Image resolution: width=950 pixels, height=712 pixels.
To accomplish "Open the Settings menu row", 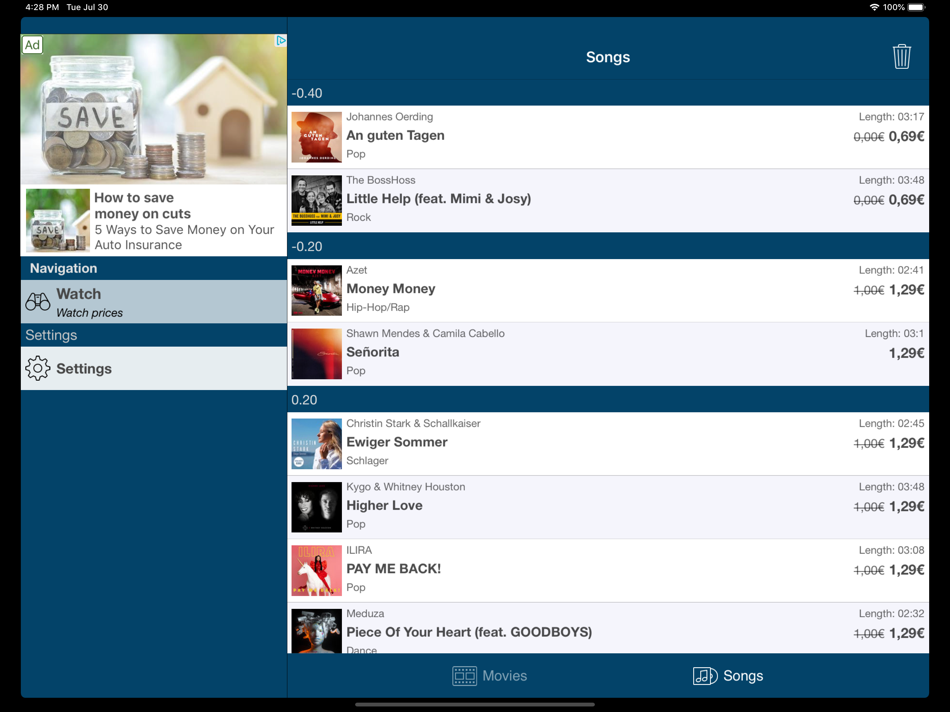I will pyautogui.click(x=154, y=368).
